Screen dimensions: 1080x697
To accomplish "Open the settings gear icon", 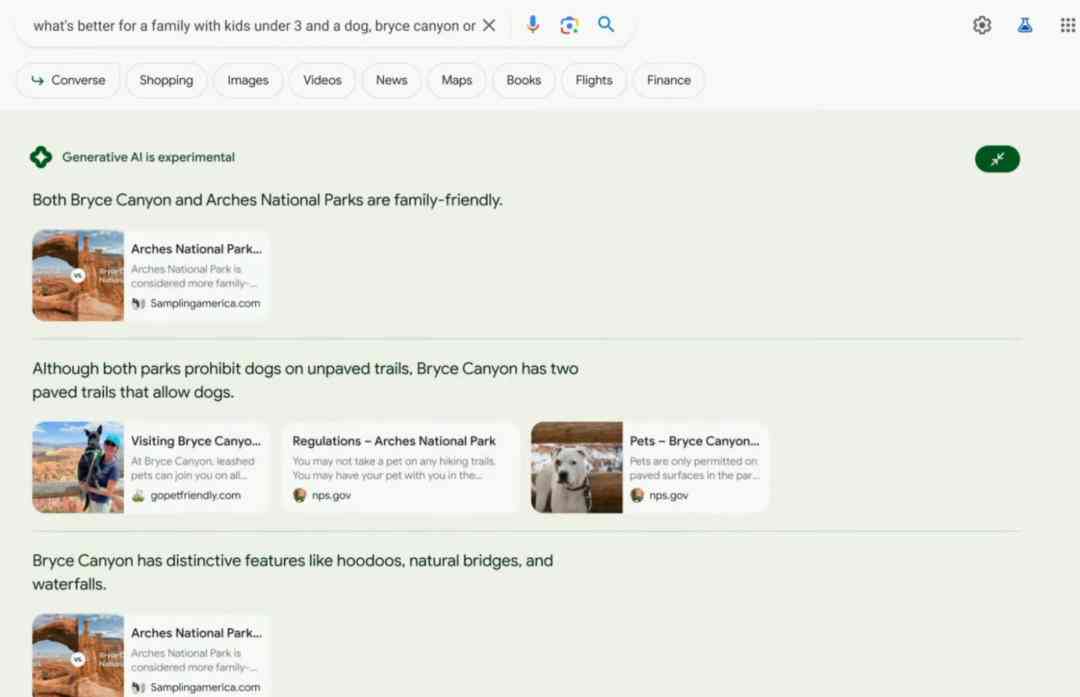I will [x=982, y=25].
